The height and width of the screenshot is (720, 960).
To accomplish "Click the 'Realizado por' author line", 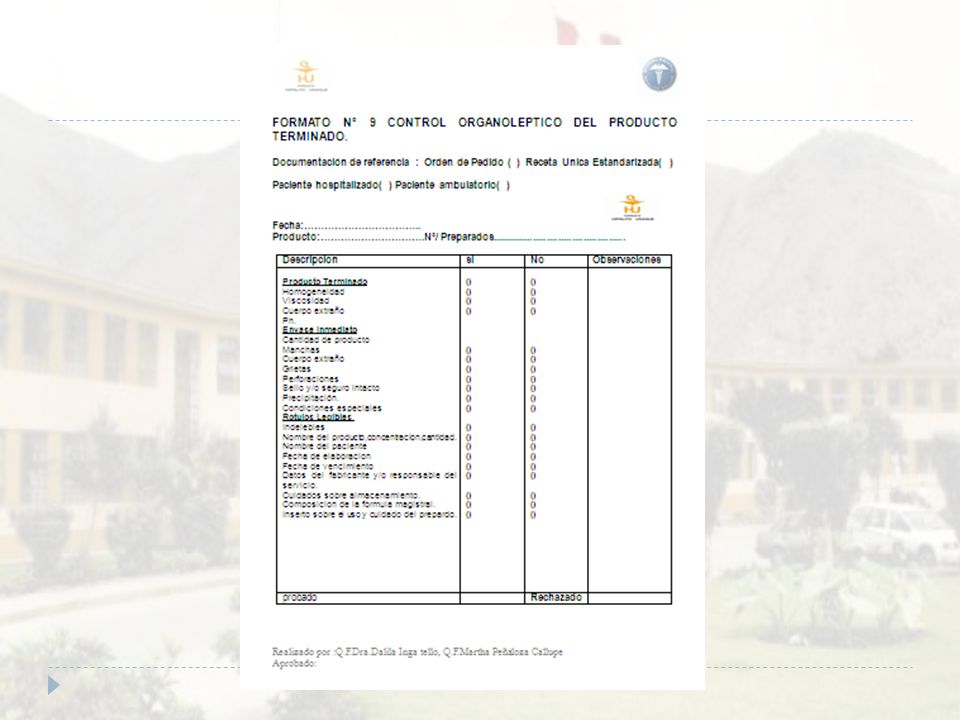I will coord(417,652).
